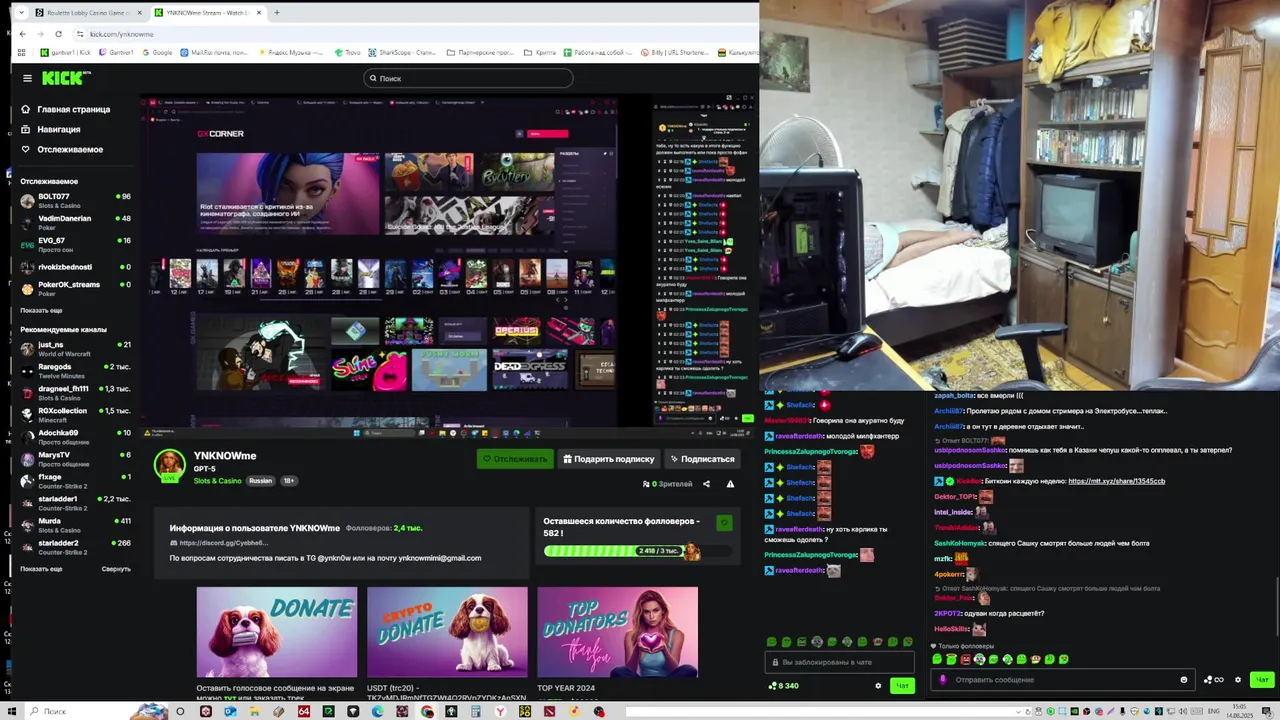Viewport: 1280px width, 720px height.
Task: Click the Отслеживать follow button
Action: pyautogui.click(x=514, y=459)
